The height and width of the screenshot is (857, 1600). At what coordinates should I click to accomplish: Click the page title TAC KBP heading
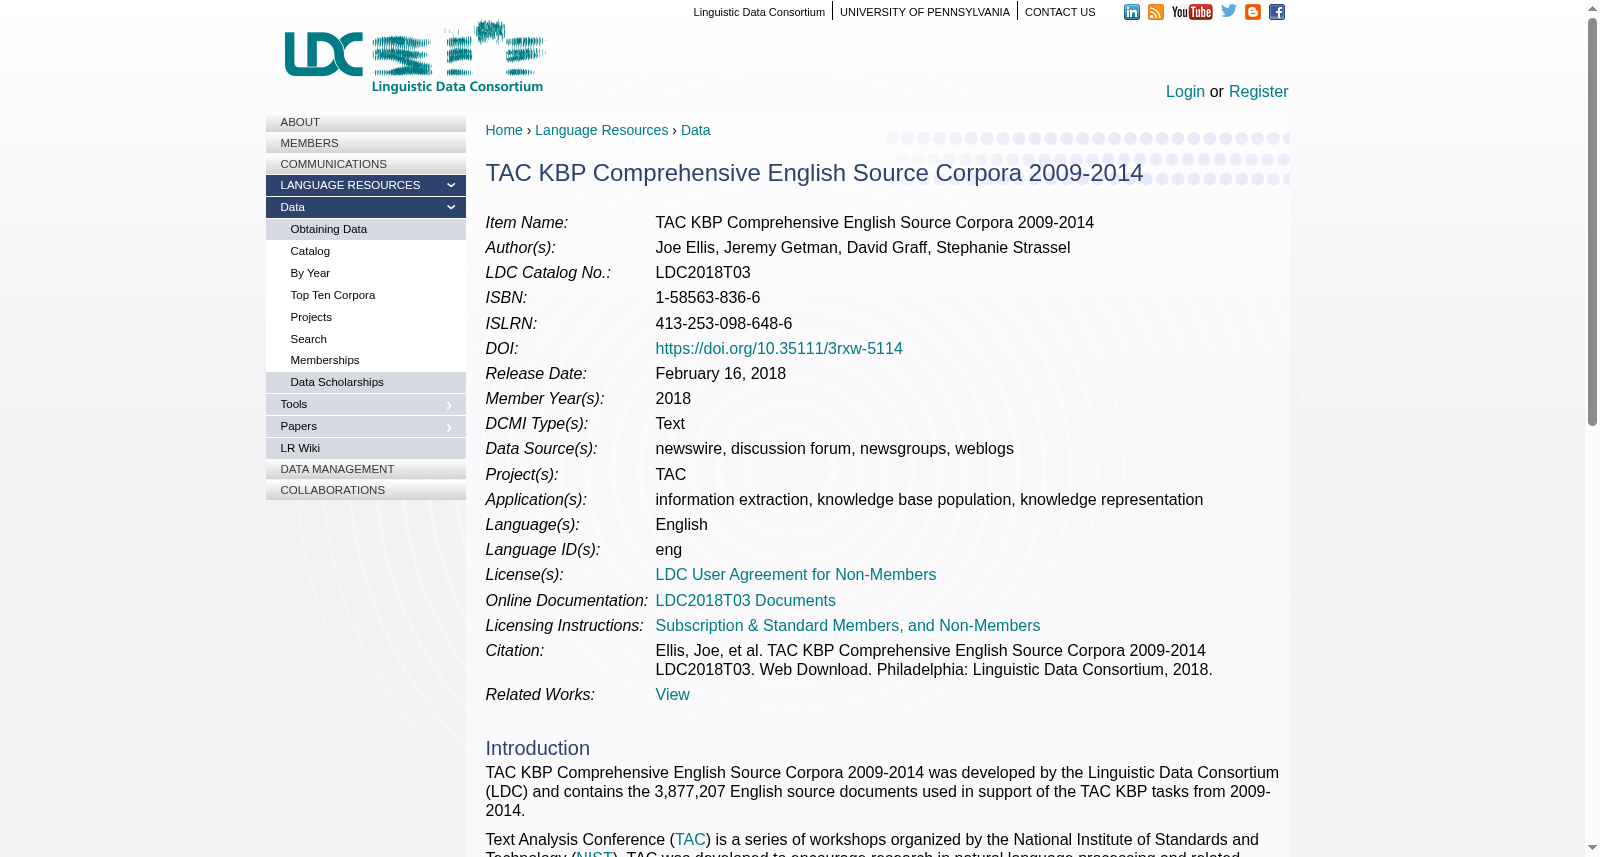click(x=814, y=173)
